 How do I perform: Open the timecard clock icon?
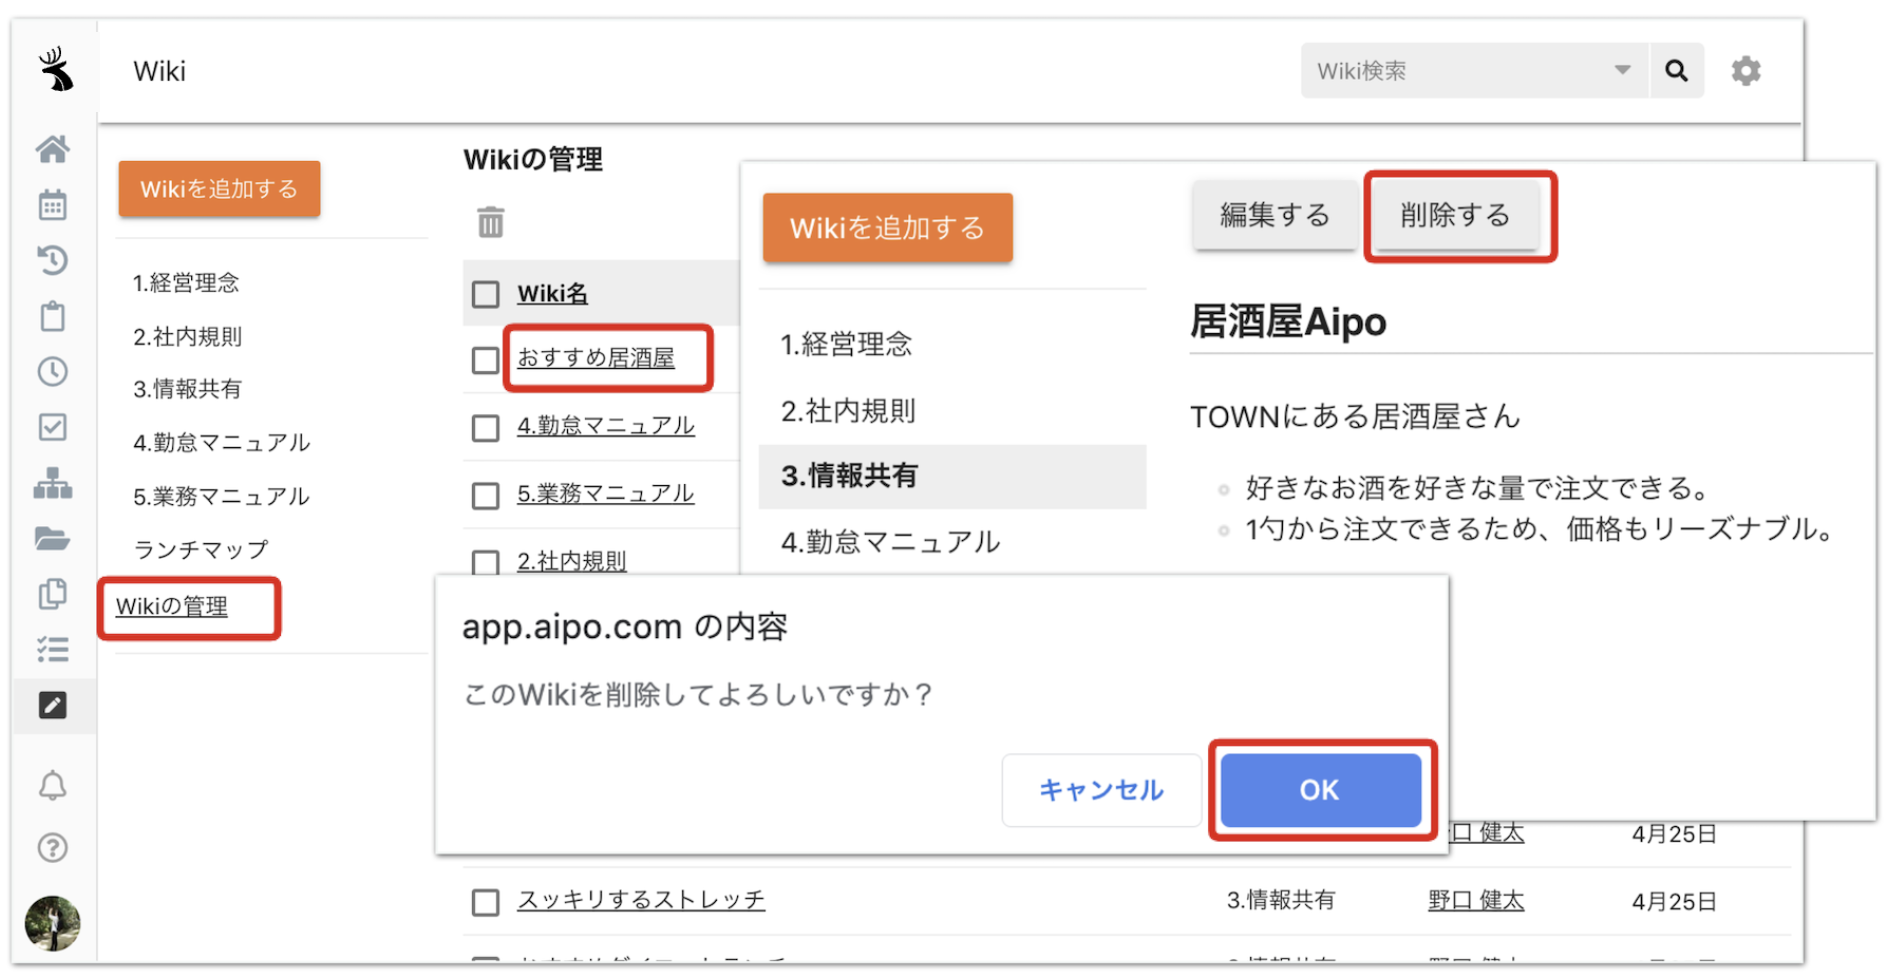[x=53, y=372]
